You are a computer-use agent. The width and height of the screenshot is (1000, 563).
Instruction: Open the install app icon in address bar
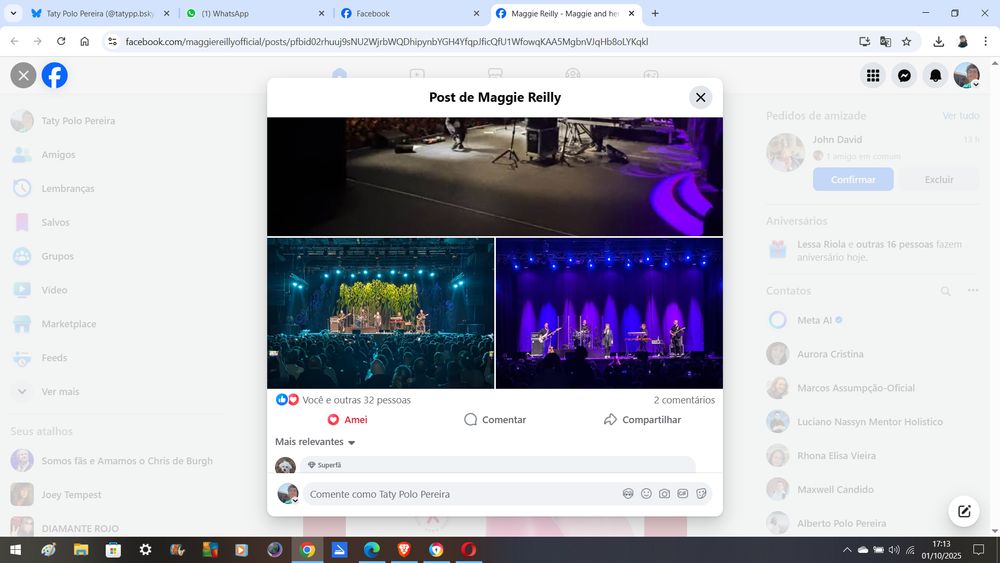pos(864,41)
